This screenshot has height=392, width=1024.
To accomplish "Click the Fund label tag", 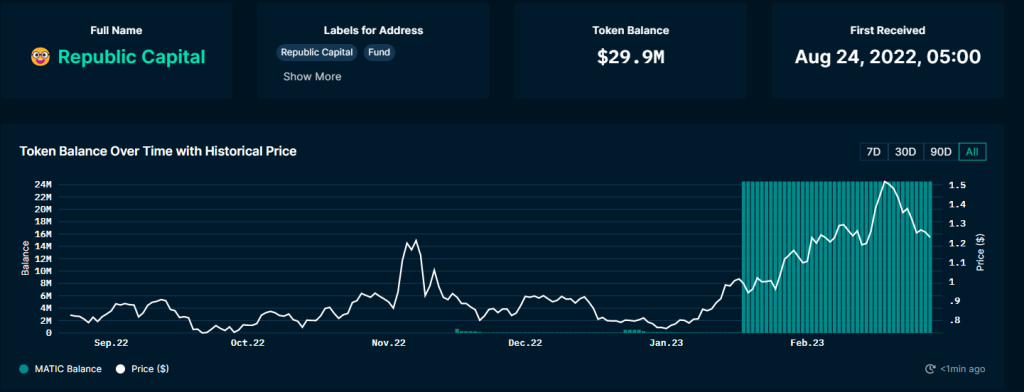I will [379, 52].
